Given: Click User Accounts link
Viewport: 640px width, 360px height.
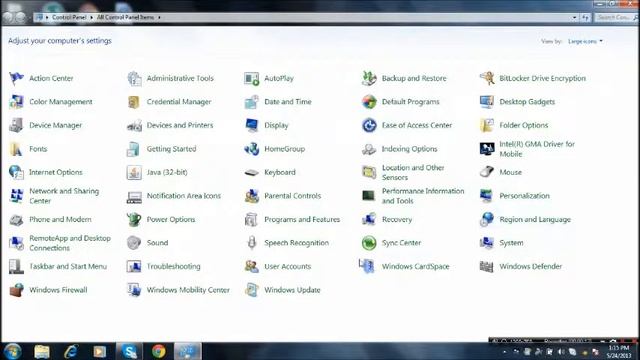Looking at the screenshot, I should 287,267.
